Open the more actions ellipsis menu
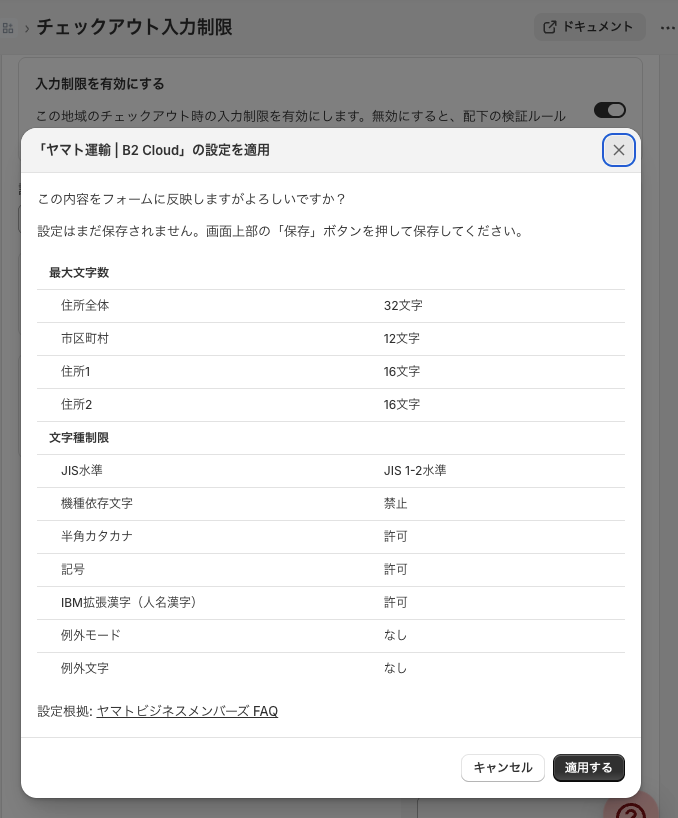The image size is (678, 818). (x=668, y=27)
